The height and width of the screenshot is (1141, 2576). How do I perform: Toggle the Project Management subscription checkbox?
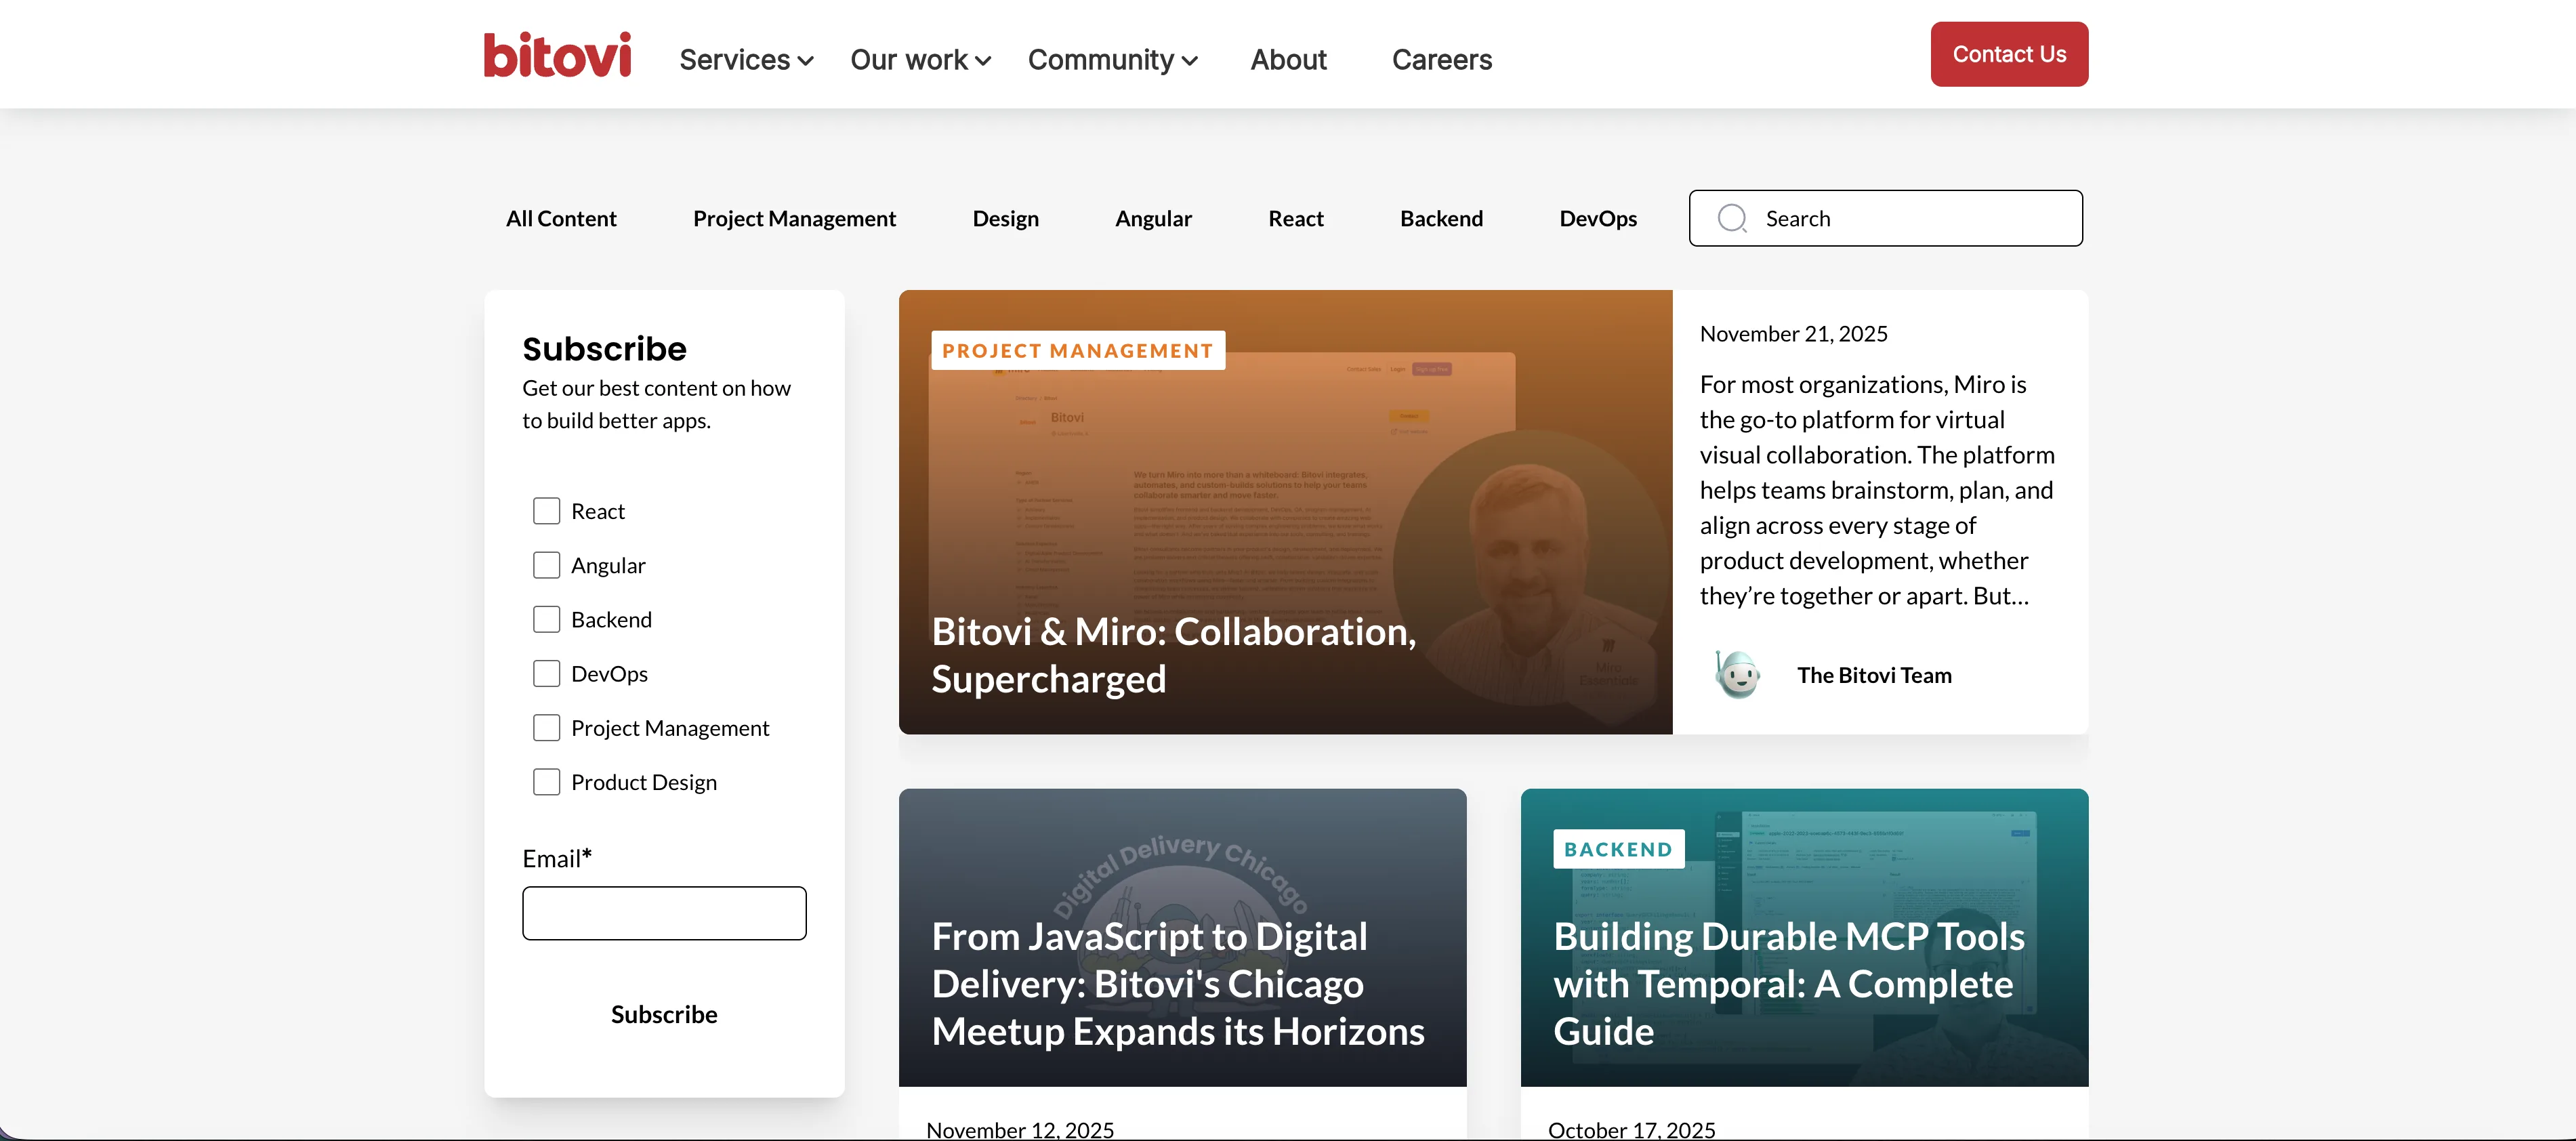(x=546, y=727)
